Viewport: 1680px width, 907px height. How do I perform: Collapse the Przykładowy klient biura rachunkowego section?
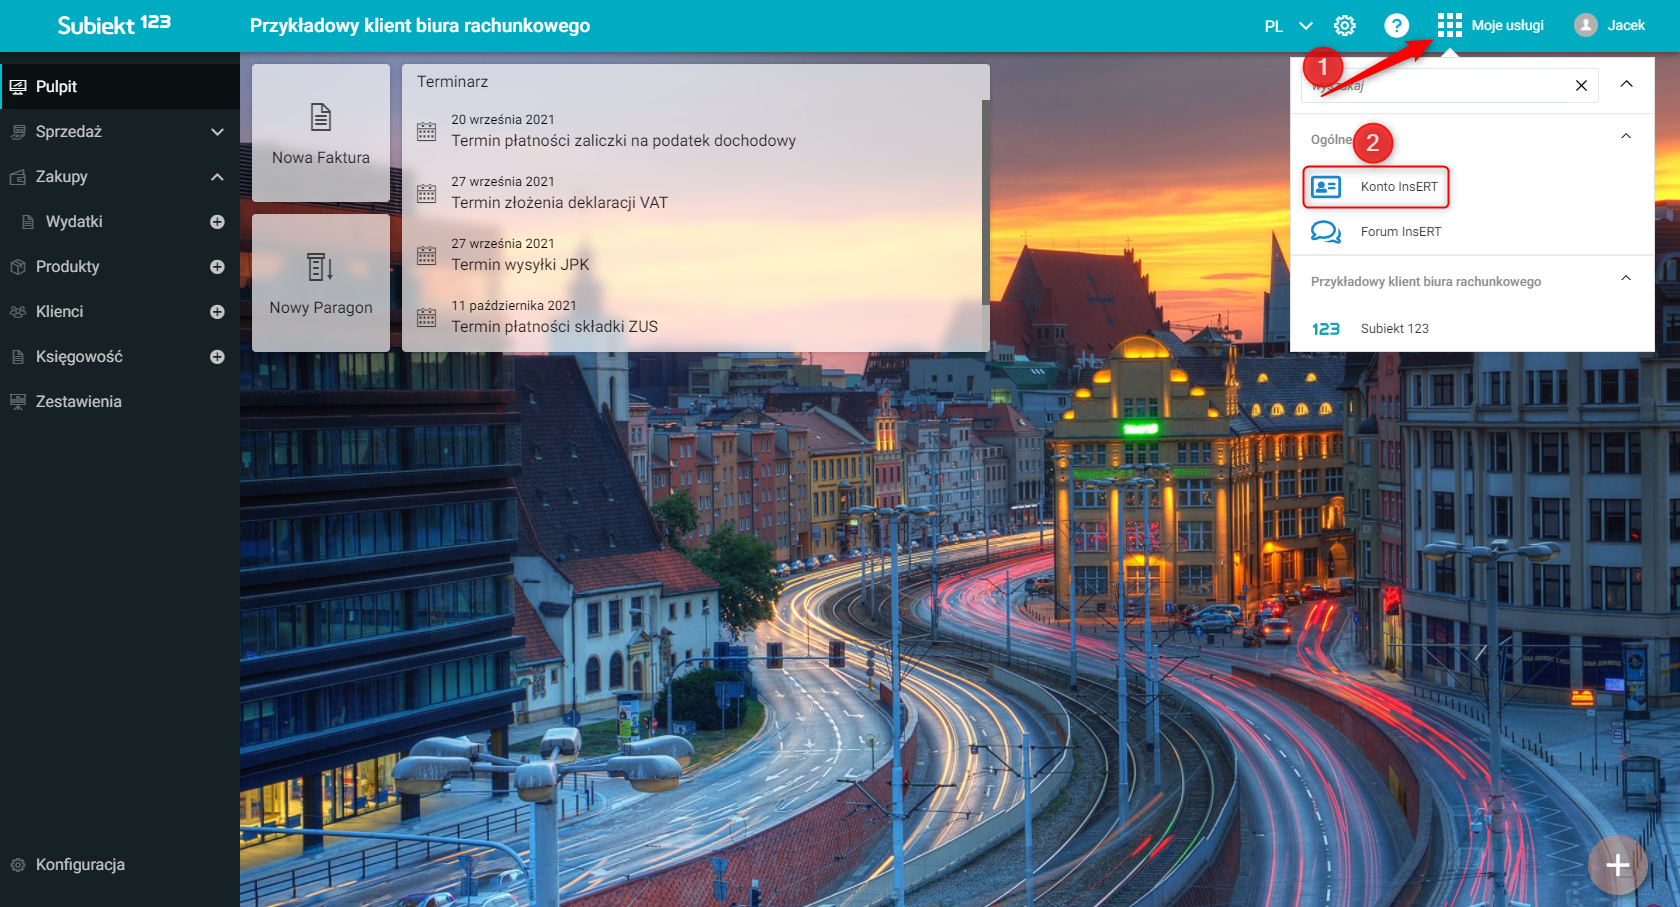tap(1626, 278)
